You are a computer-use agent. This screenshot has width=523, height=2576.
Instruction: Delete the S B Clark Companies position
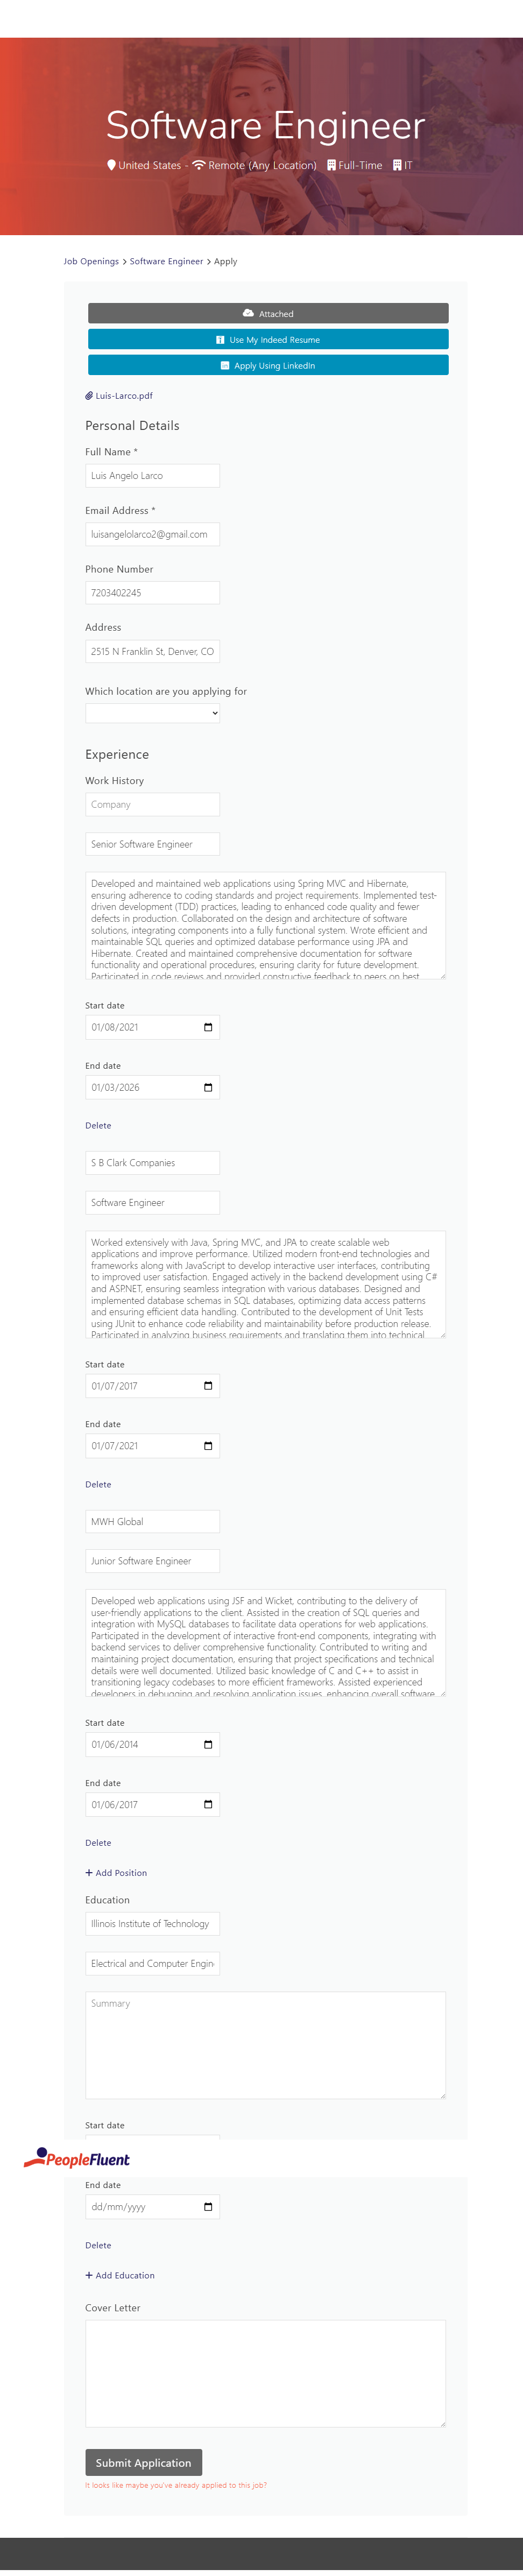[x=98, y=1485]
